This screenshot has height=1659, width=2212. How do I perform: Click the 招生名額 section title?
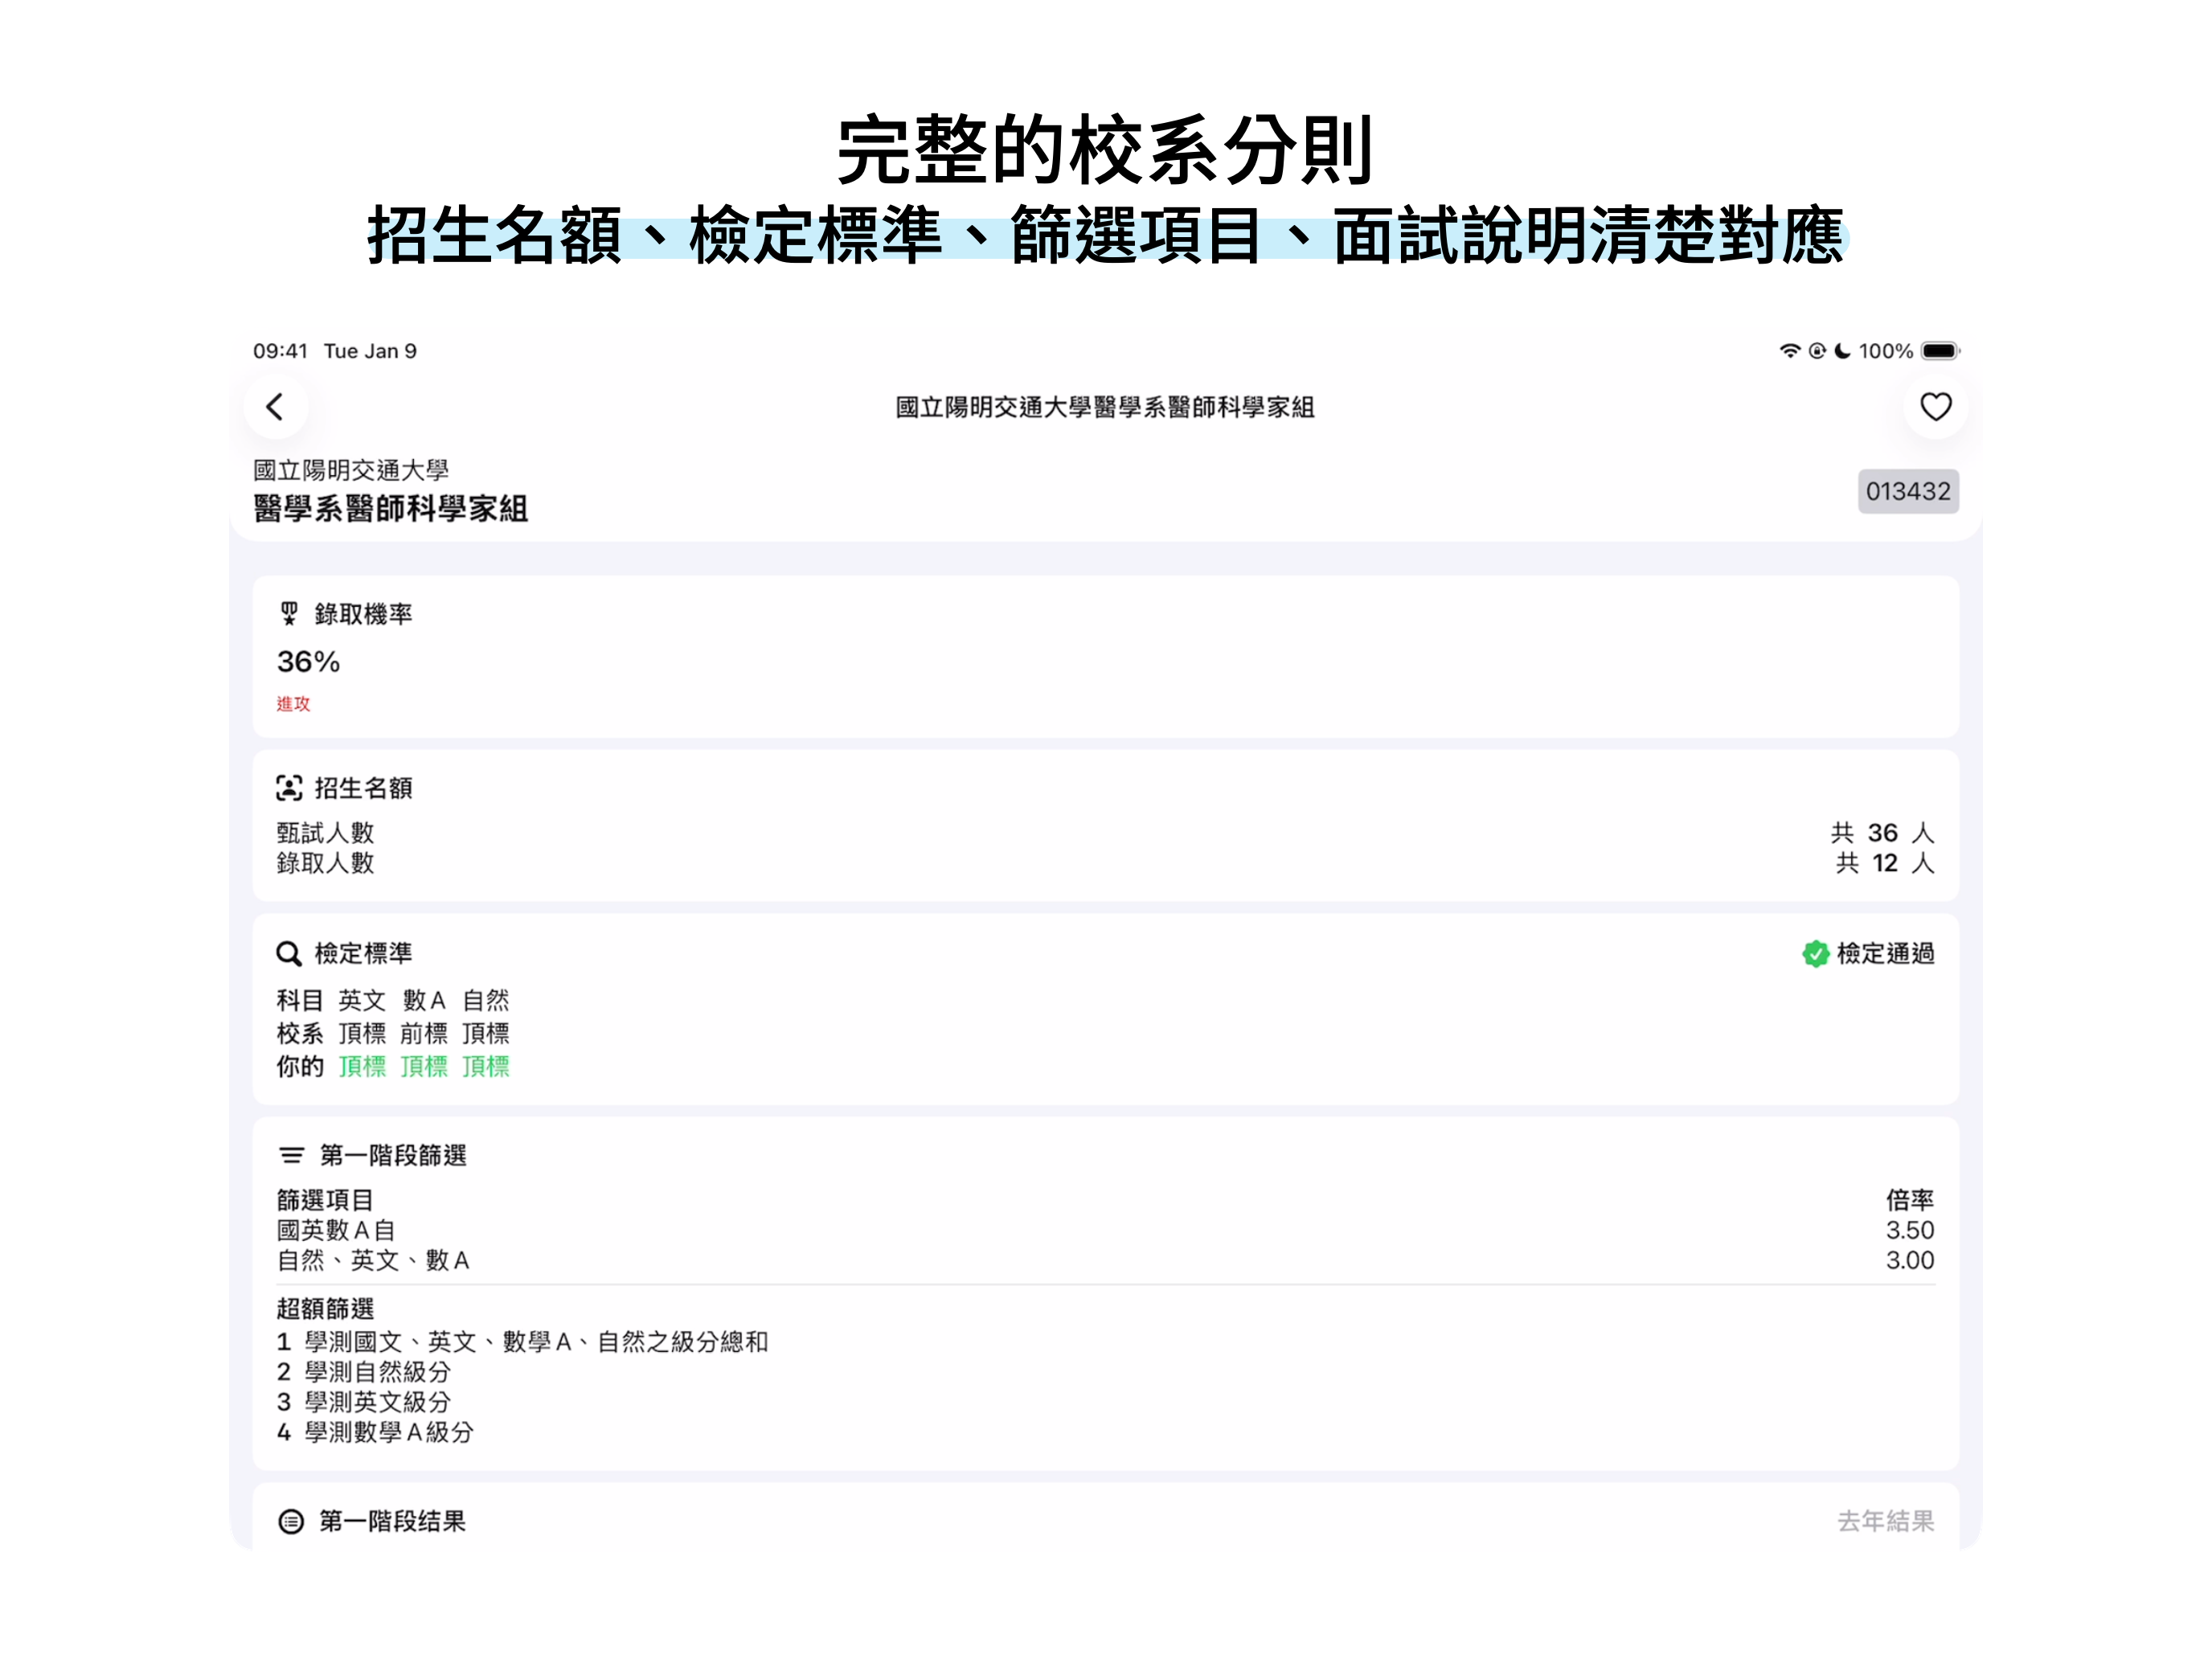[x=363, y=788]
